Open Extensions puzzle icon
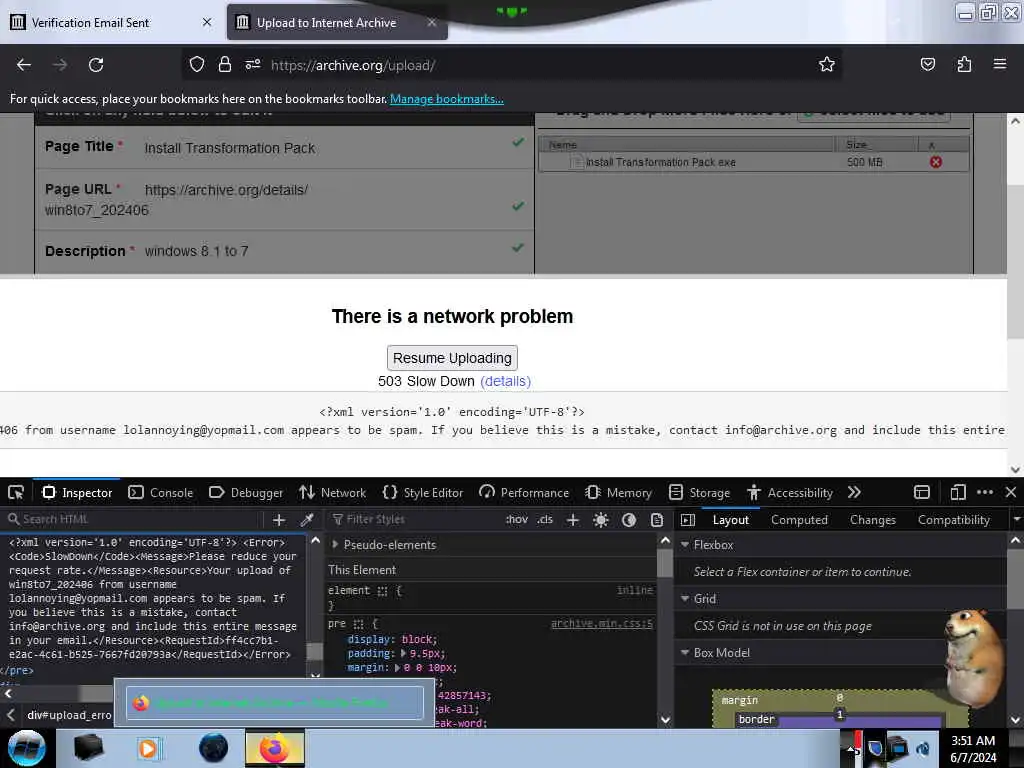The height and width of the screenshot is (768, 1024). pyautogui.click(x=964, y=64)
